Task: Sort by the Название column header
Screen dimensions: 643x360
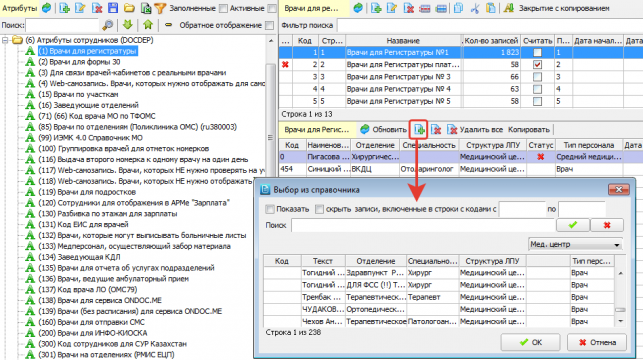Action: tap(403, 41)
